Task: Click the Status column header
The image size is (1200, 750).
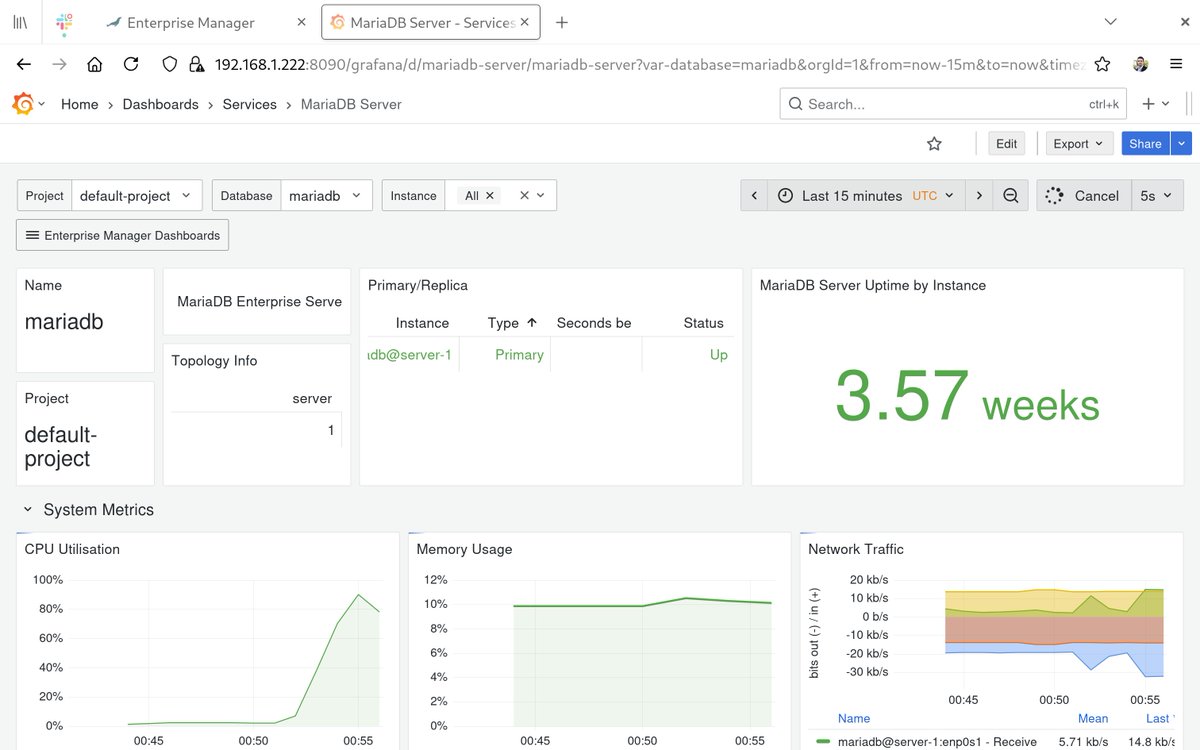Action: point(703,323)
